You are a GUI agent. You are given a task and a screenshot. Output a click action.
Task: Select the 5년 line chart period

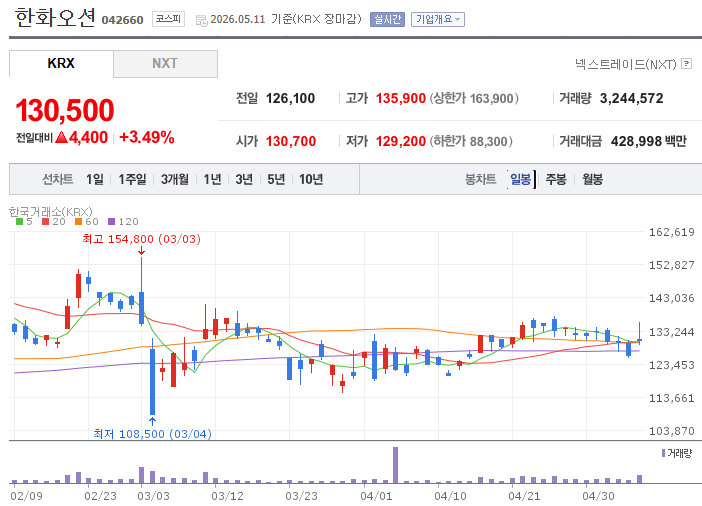pos(276,179)
